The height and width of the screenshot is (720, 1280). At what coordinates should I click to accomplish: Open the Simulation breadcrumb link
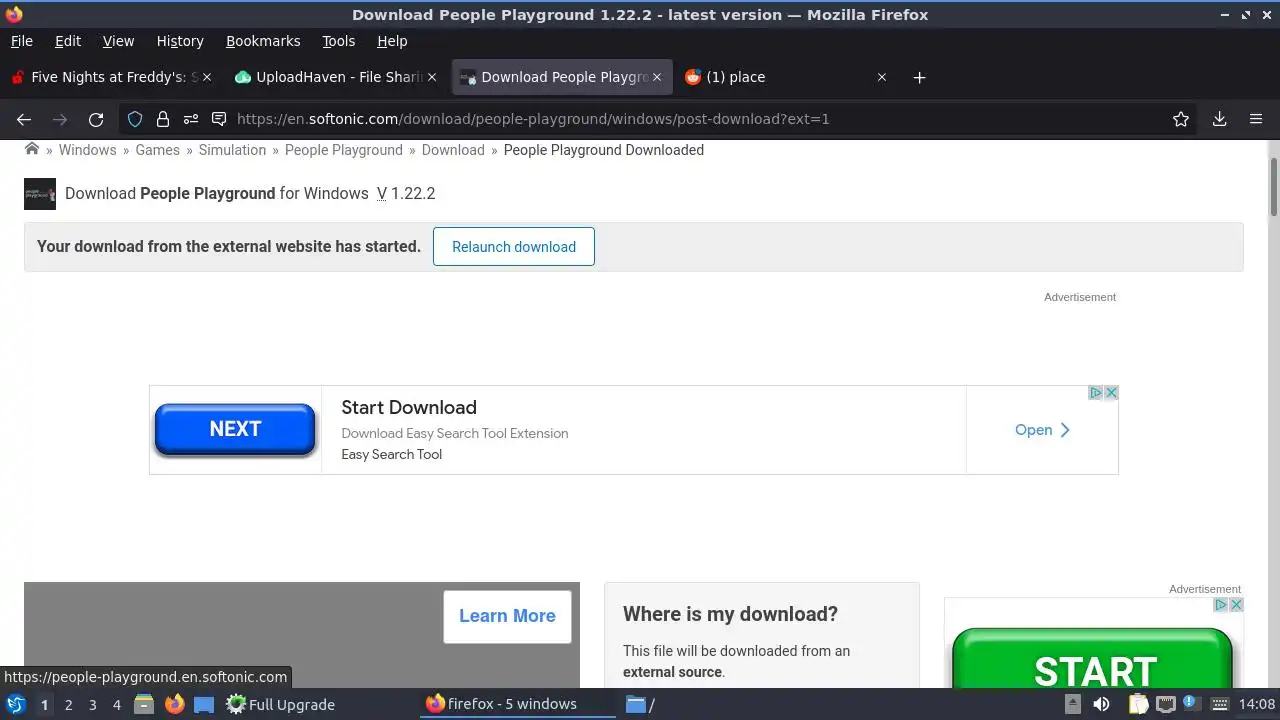click(x=232, y=150)
